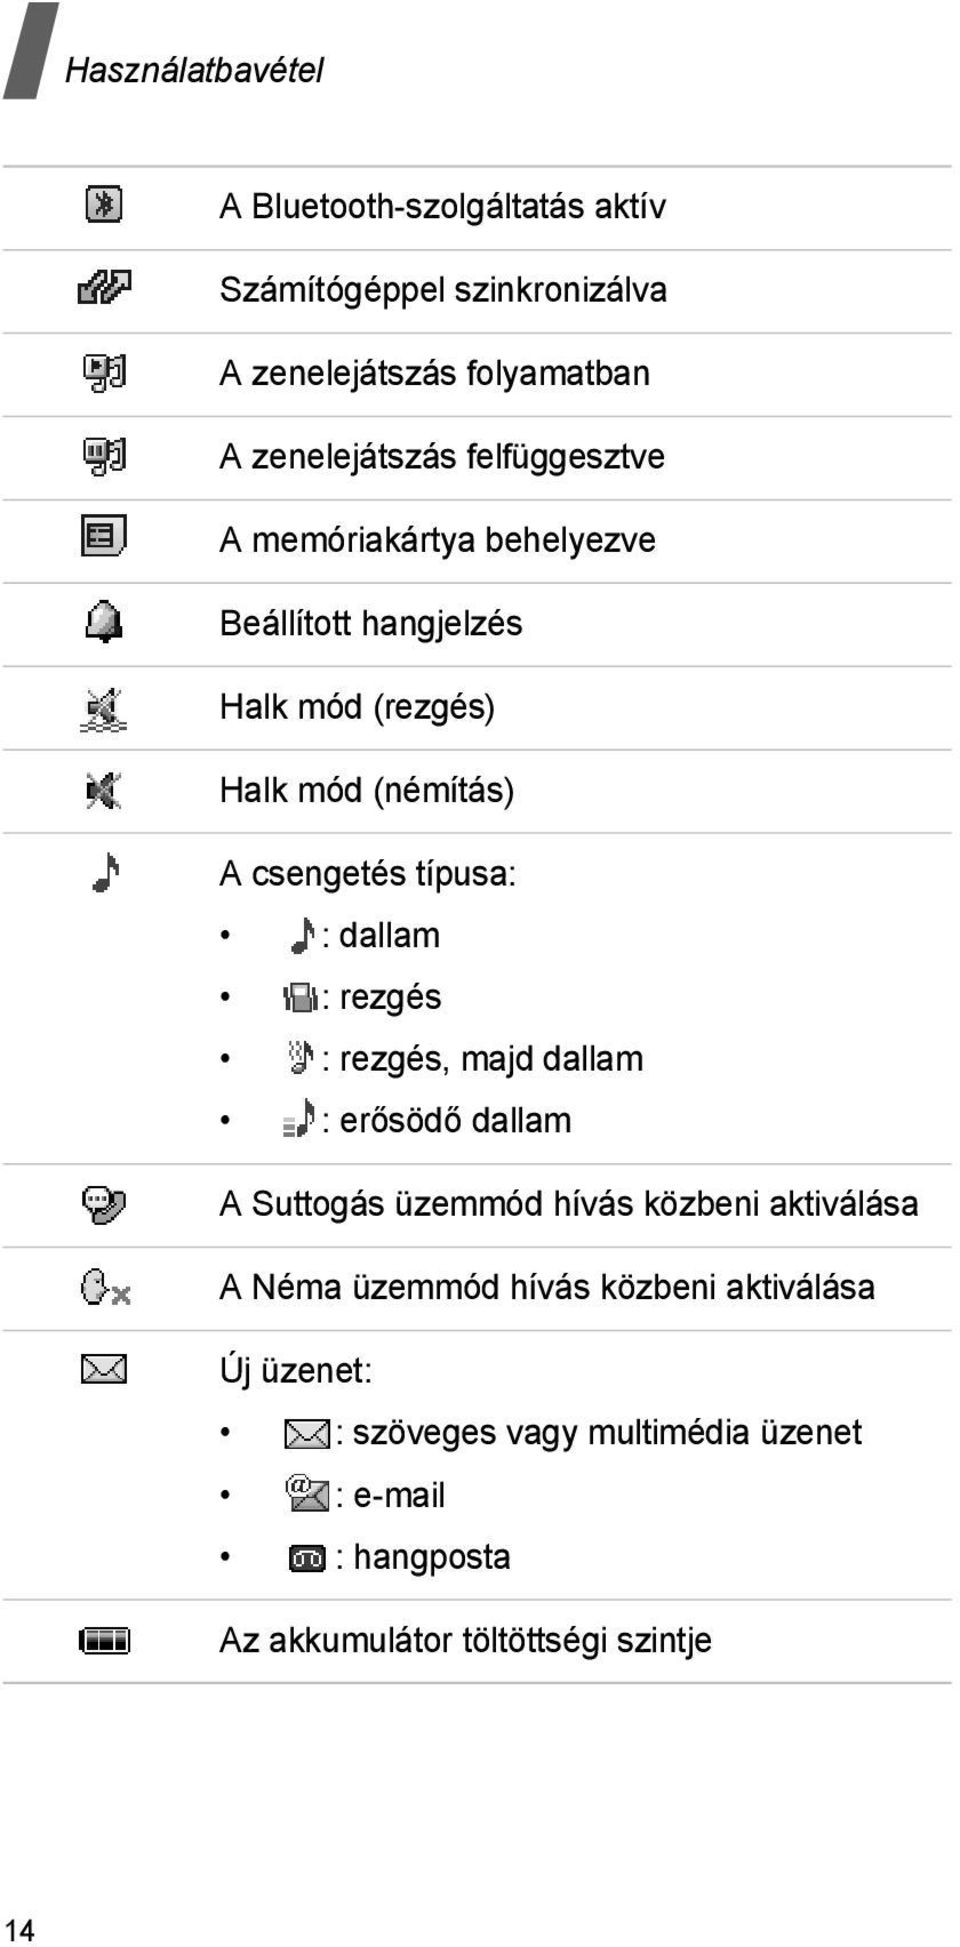Select the music playback paused icon
The height and width of the screenshot is (1947, 960).
pos(104,455)
